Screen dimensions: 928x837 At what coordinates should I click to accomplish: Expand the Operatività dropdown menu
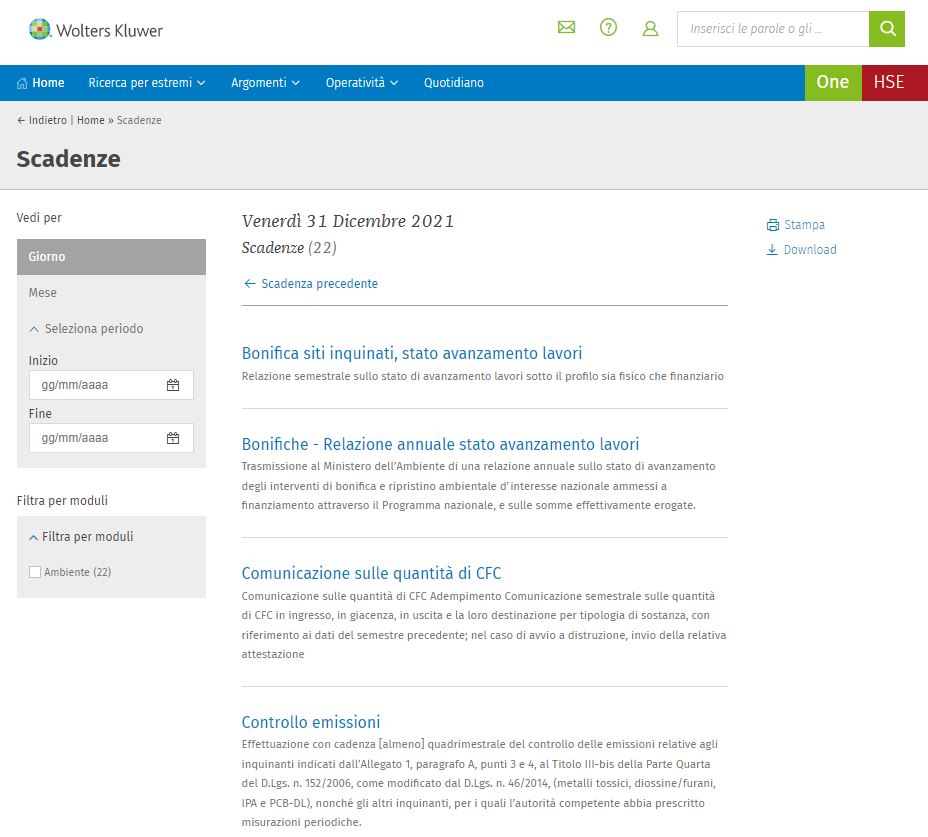point(361,83)
